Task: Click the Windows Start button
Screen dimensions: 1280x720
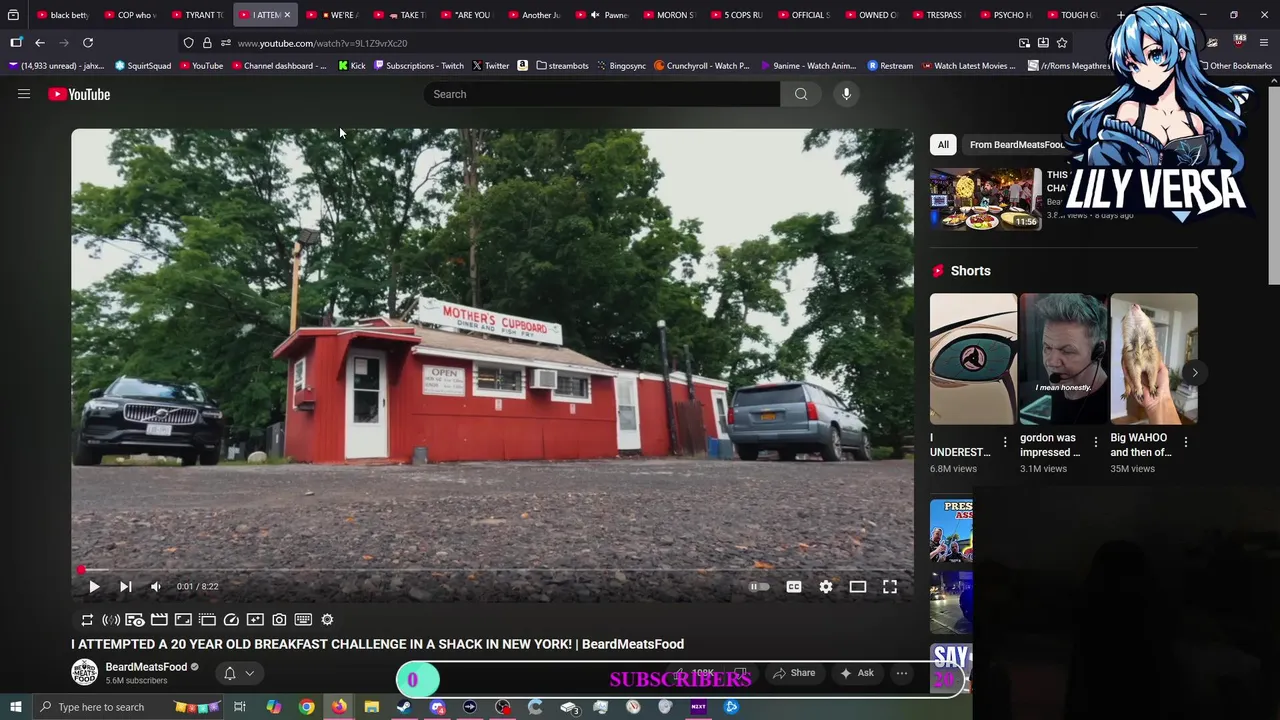Action: (x=16, y=707)
